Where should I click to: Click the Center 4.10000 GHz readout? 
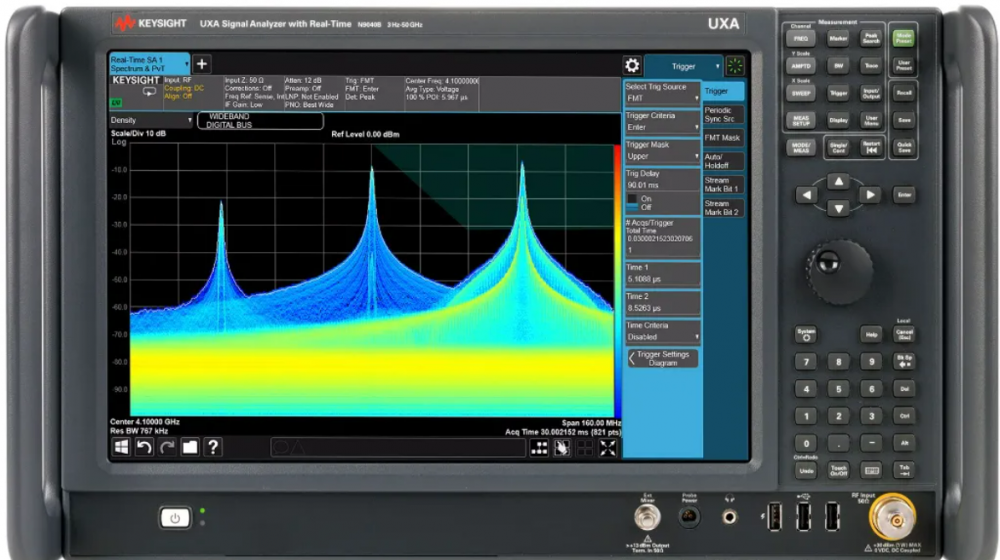145,422
